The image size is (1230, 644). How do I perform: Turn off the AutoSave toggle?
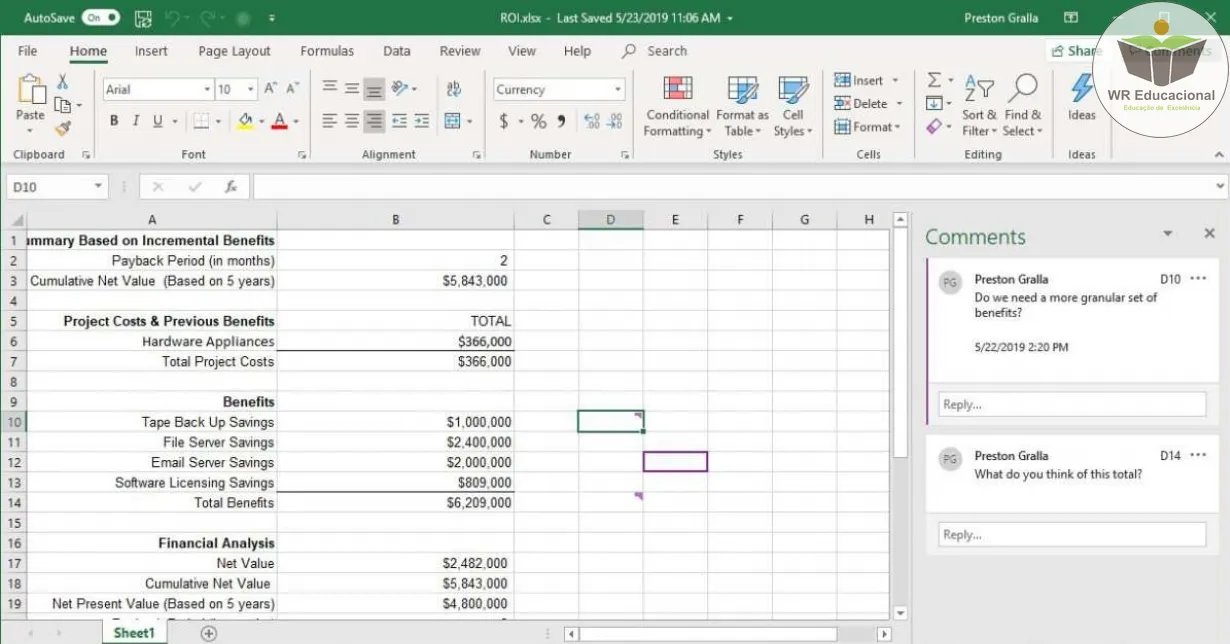[x=100, y=18]
